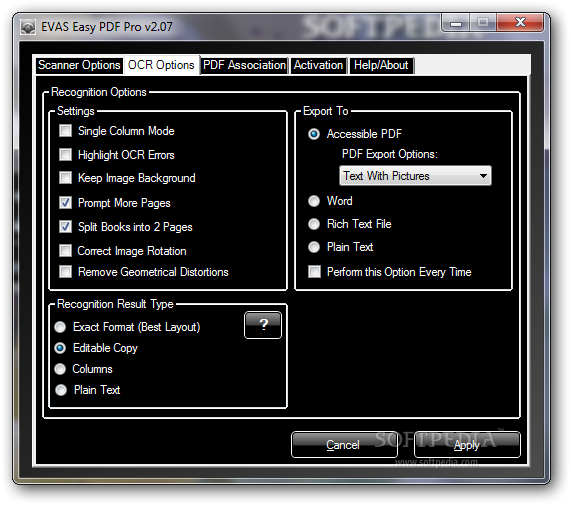Viewport: 571px width, 505px height.
Task: Click the EVAS app icon in title bar
Action: click(x=28, y=27)
